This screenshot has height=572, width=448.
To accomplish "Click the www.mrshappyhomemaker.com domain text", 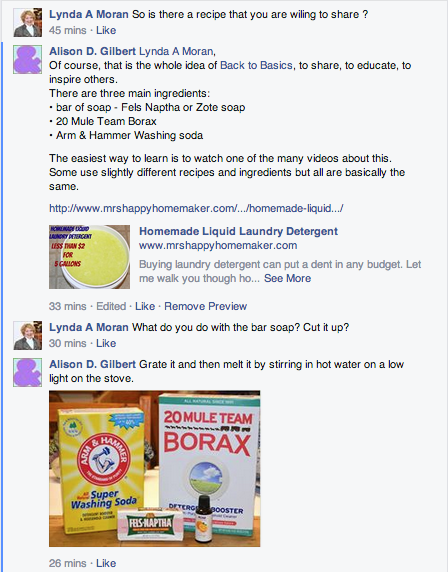I will 218,245.
